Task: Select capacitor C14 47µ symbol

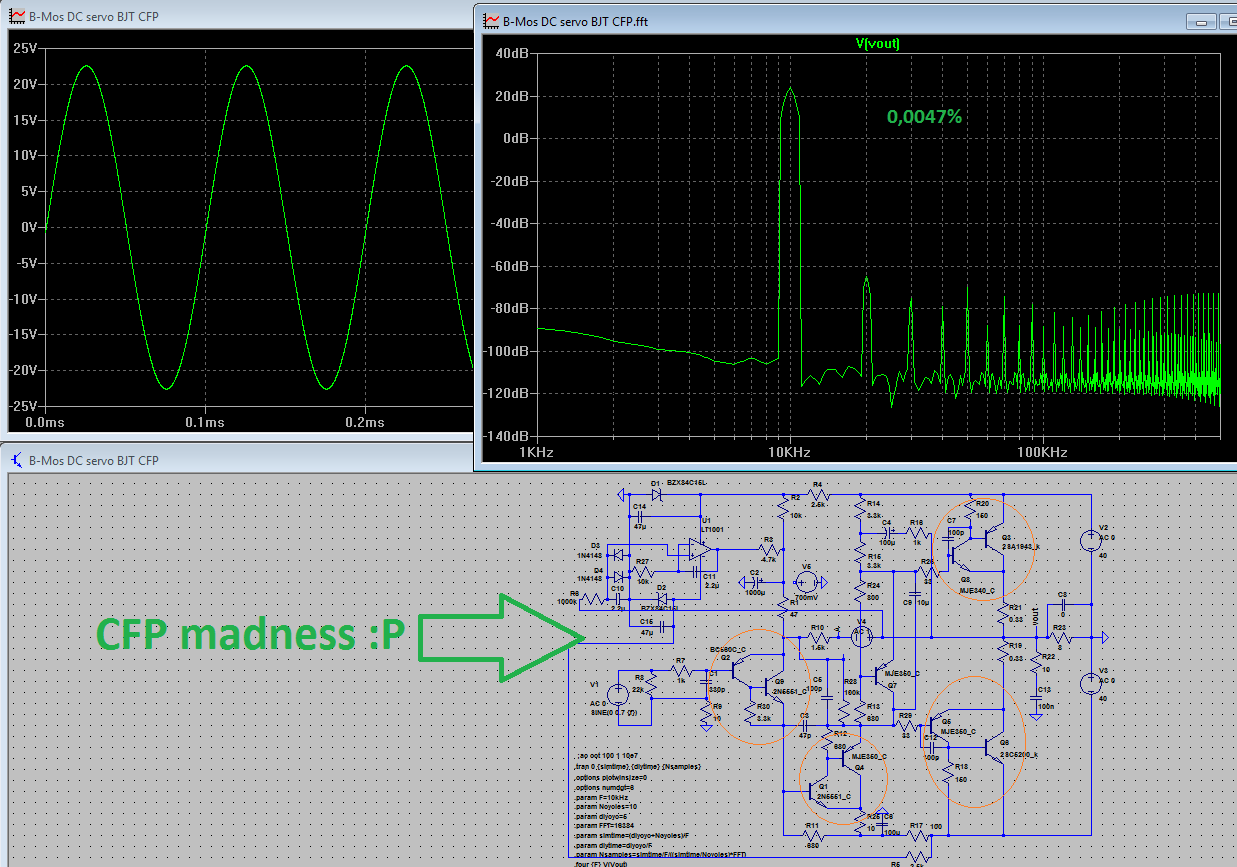Action: point(640,516)
